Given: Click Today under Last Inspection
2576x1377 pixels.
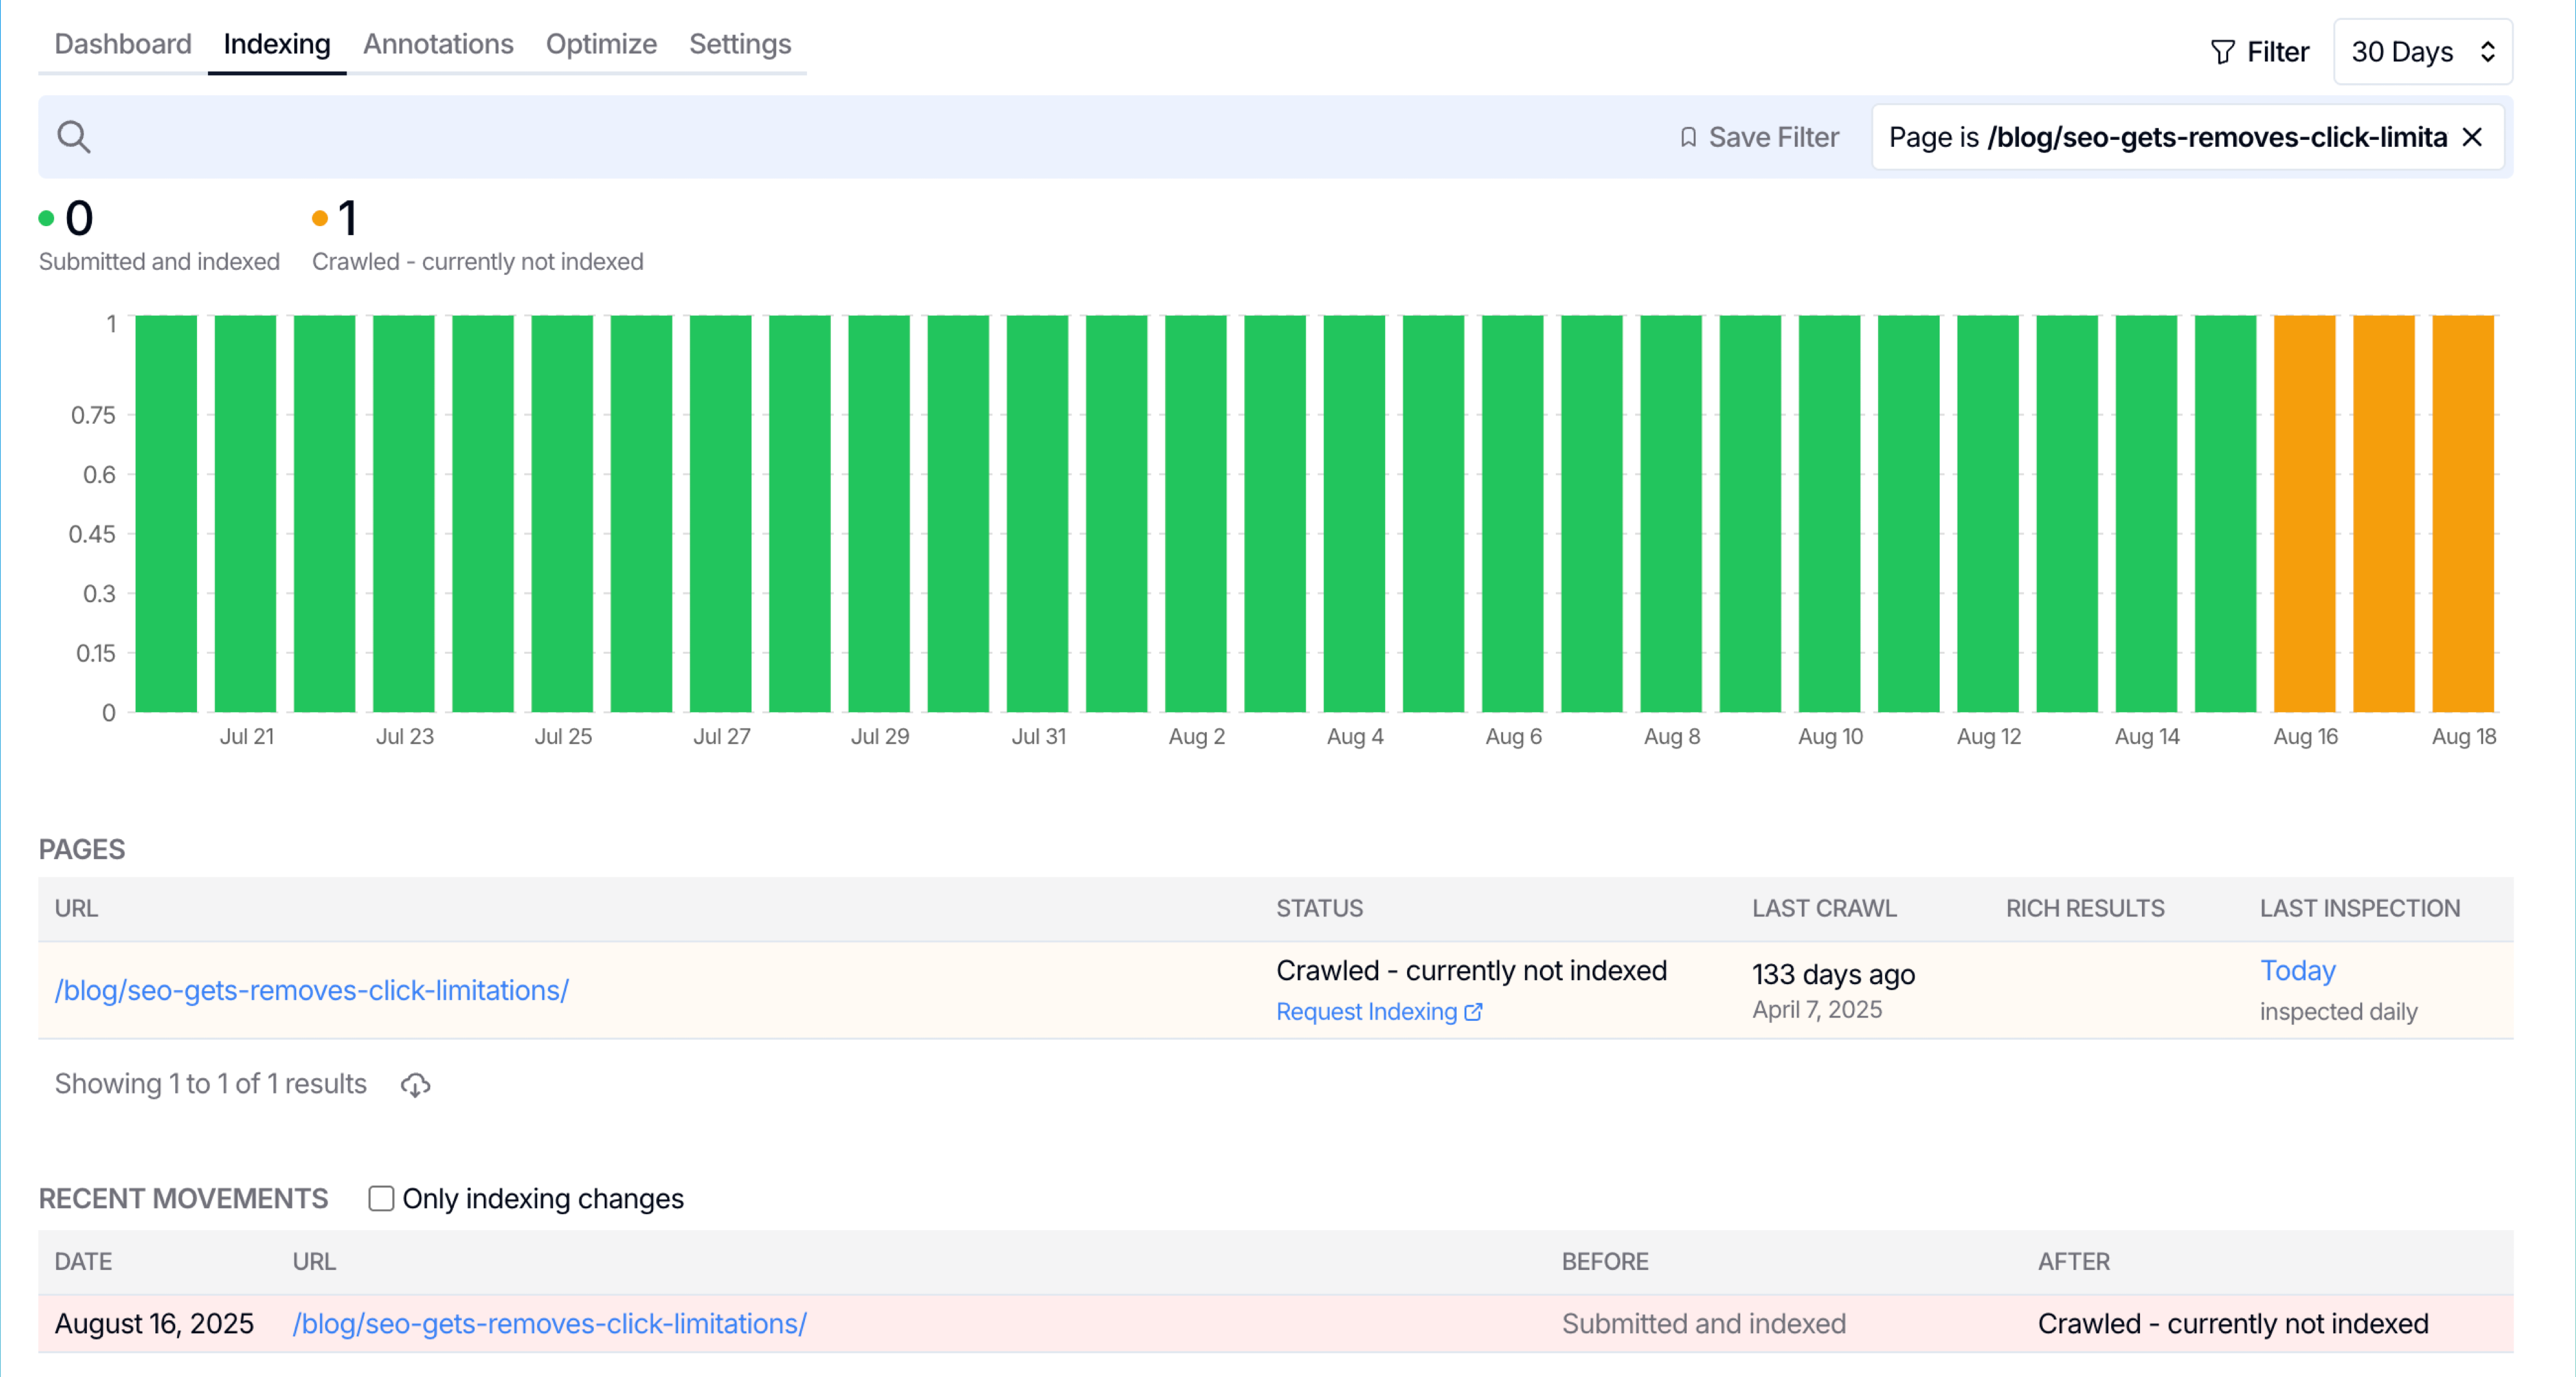Looking at the screenshot, I should (x=2297, y=970).
